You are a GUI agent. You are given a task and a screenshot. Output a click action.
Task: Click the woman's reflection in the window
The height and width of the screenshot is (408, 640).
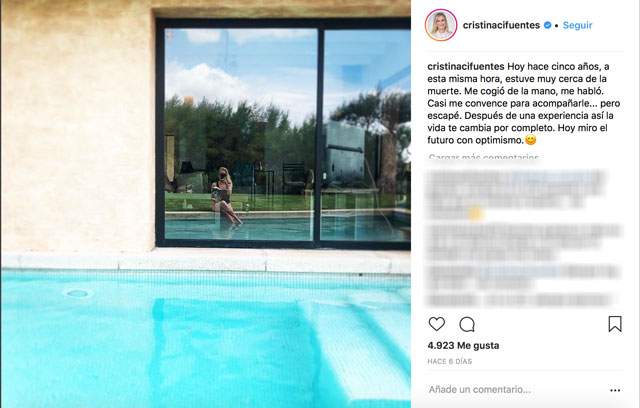pyautogui.click(x=225, y=196)
